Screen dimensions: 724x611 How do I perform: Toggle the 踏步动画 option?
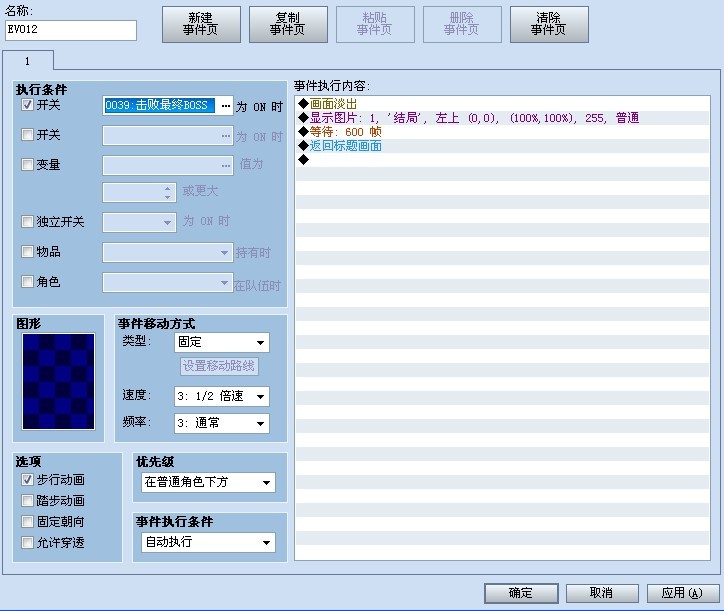[27, 501]
